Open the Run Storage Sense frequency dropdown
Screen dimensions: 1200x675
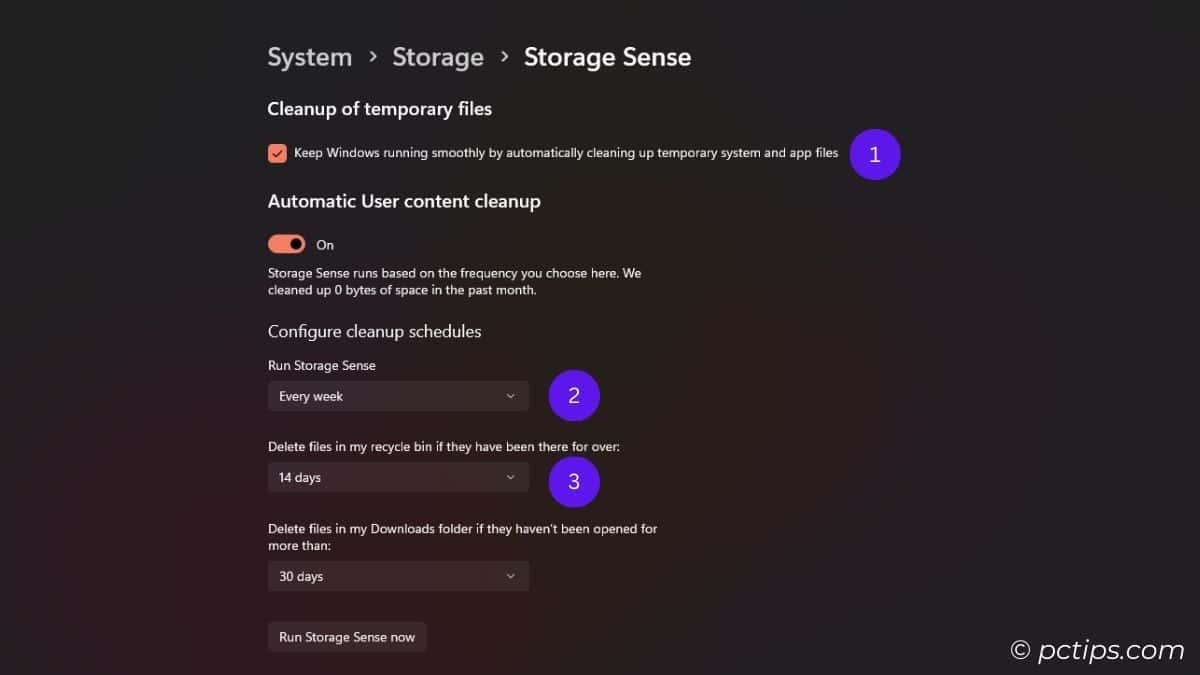point(398,396)
